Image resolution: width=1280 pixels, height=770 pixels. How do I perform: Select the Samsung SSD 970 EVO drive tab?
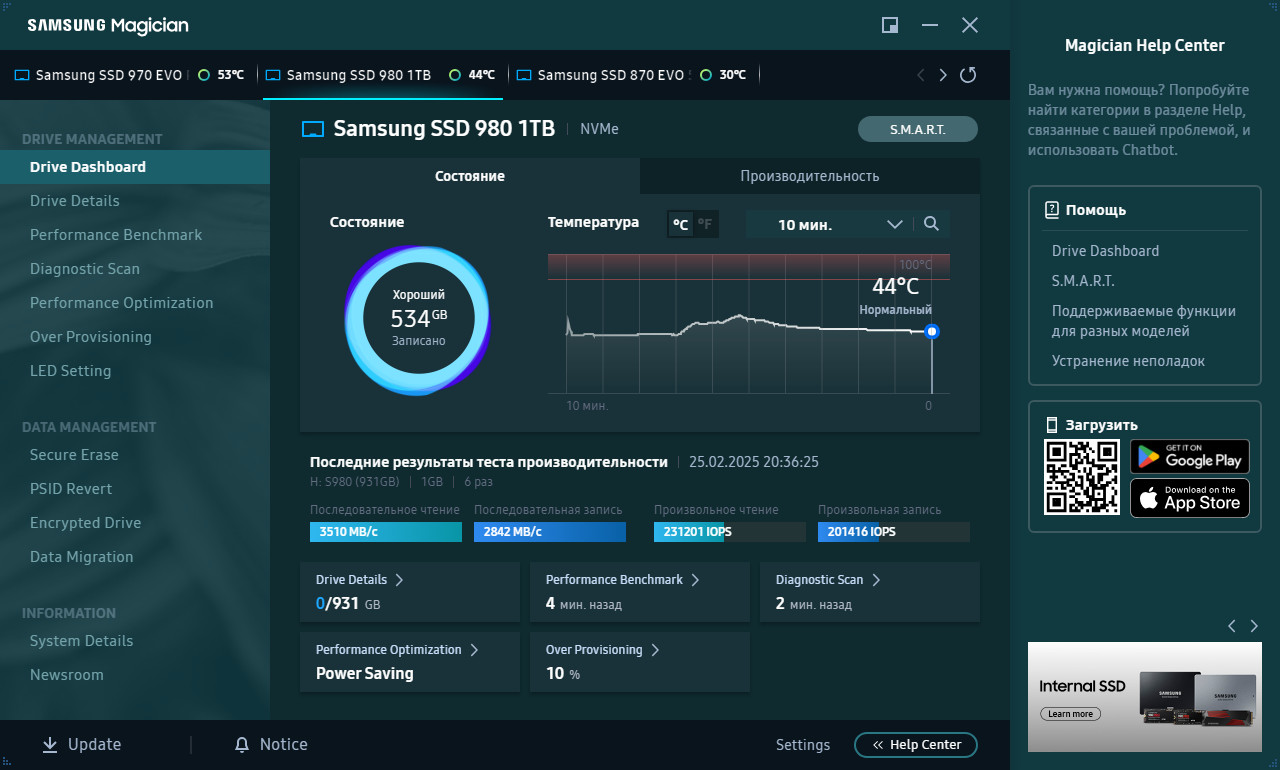[130, 75]
